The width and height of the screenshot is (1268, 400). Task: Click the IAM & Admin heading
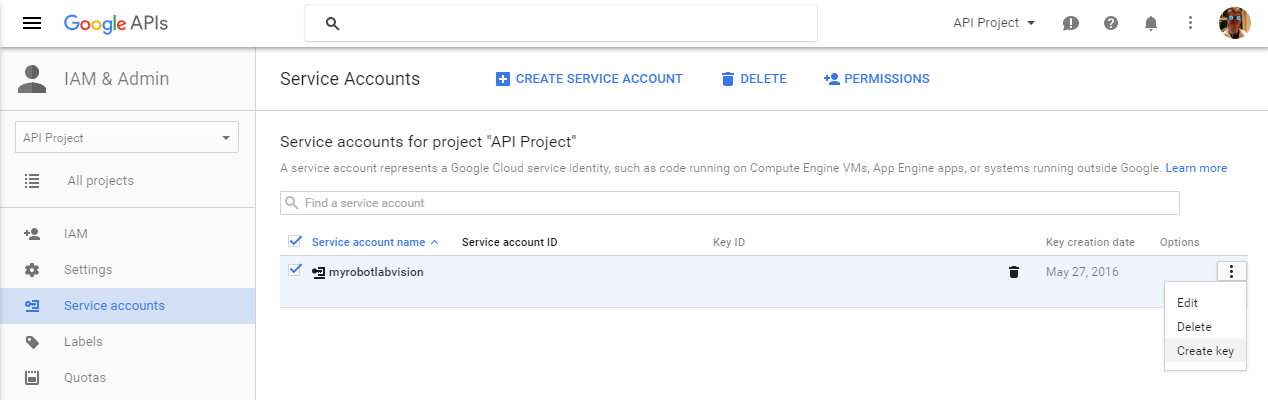pyautogui.click(x=116, y=79)
